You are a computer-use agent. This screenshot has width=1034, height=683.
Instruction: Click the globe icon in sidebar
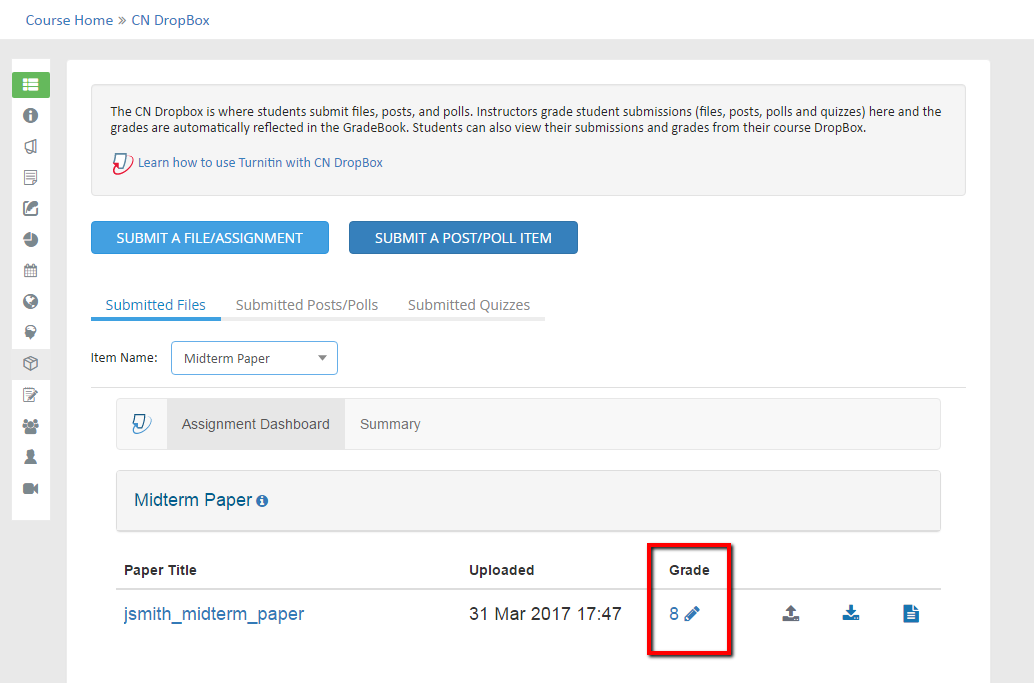point(30,301)
